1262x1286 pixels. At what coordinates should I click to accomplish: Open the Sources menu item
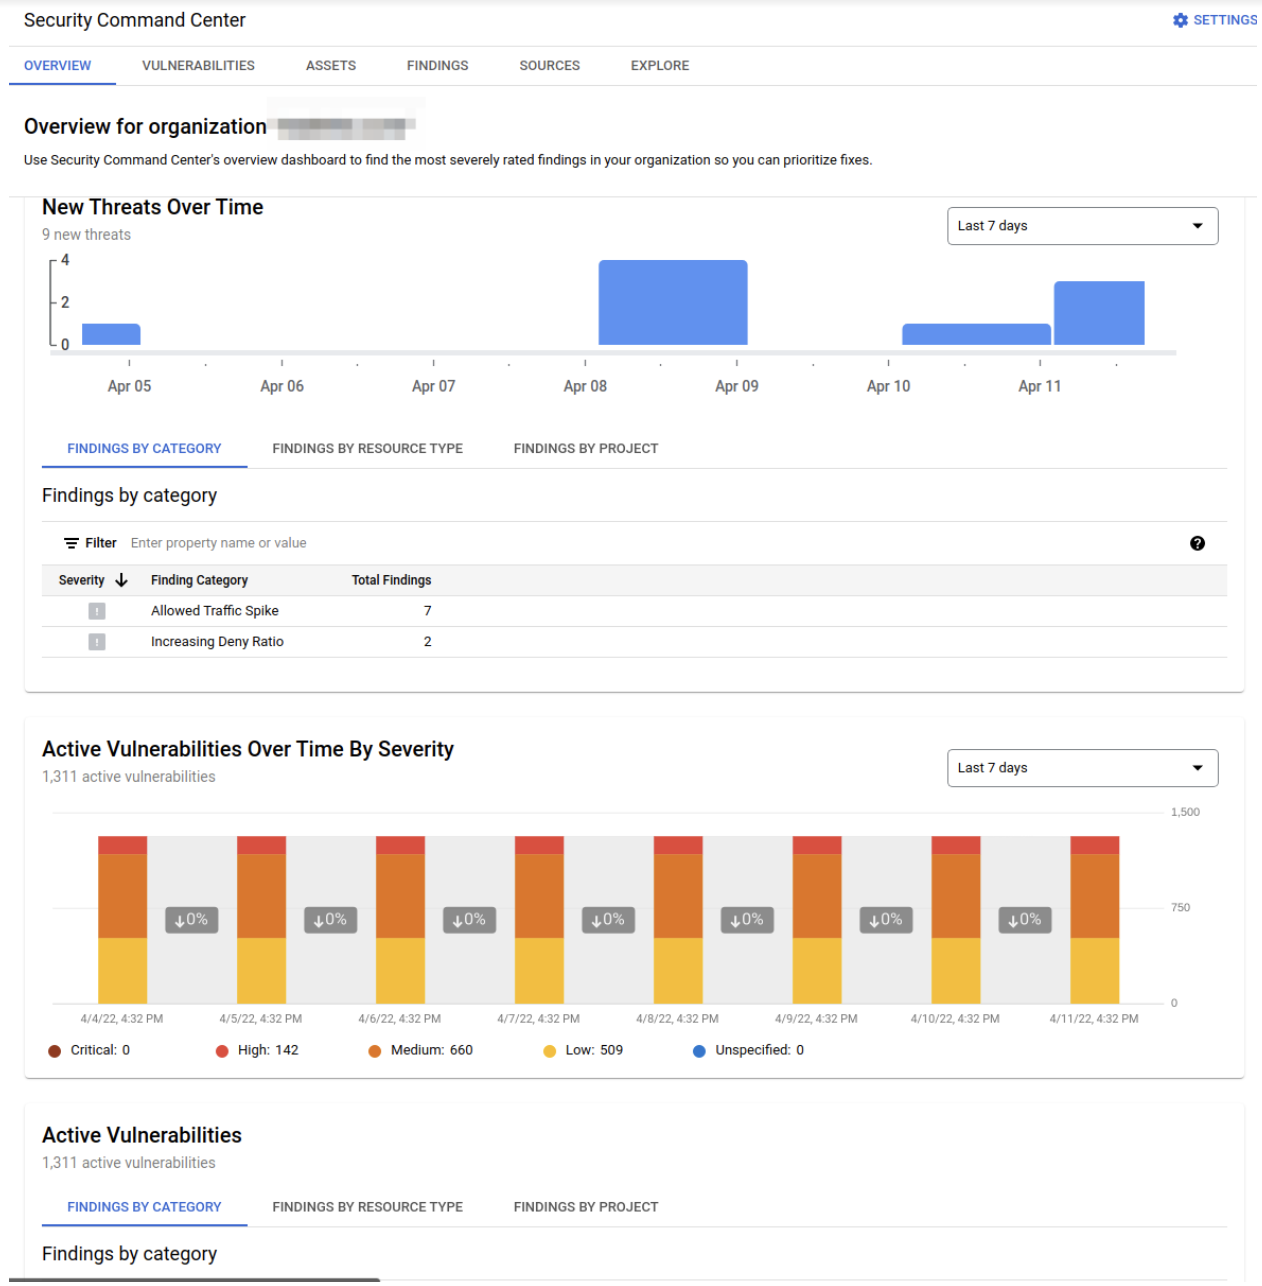549,65
